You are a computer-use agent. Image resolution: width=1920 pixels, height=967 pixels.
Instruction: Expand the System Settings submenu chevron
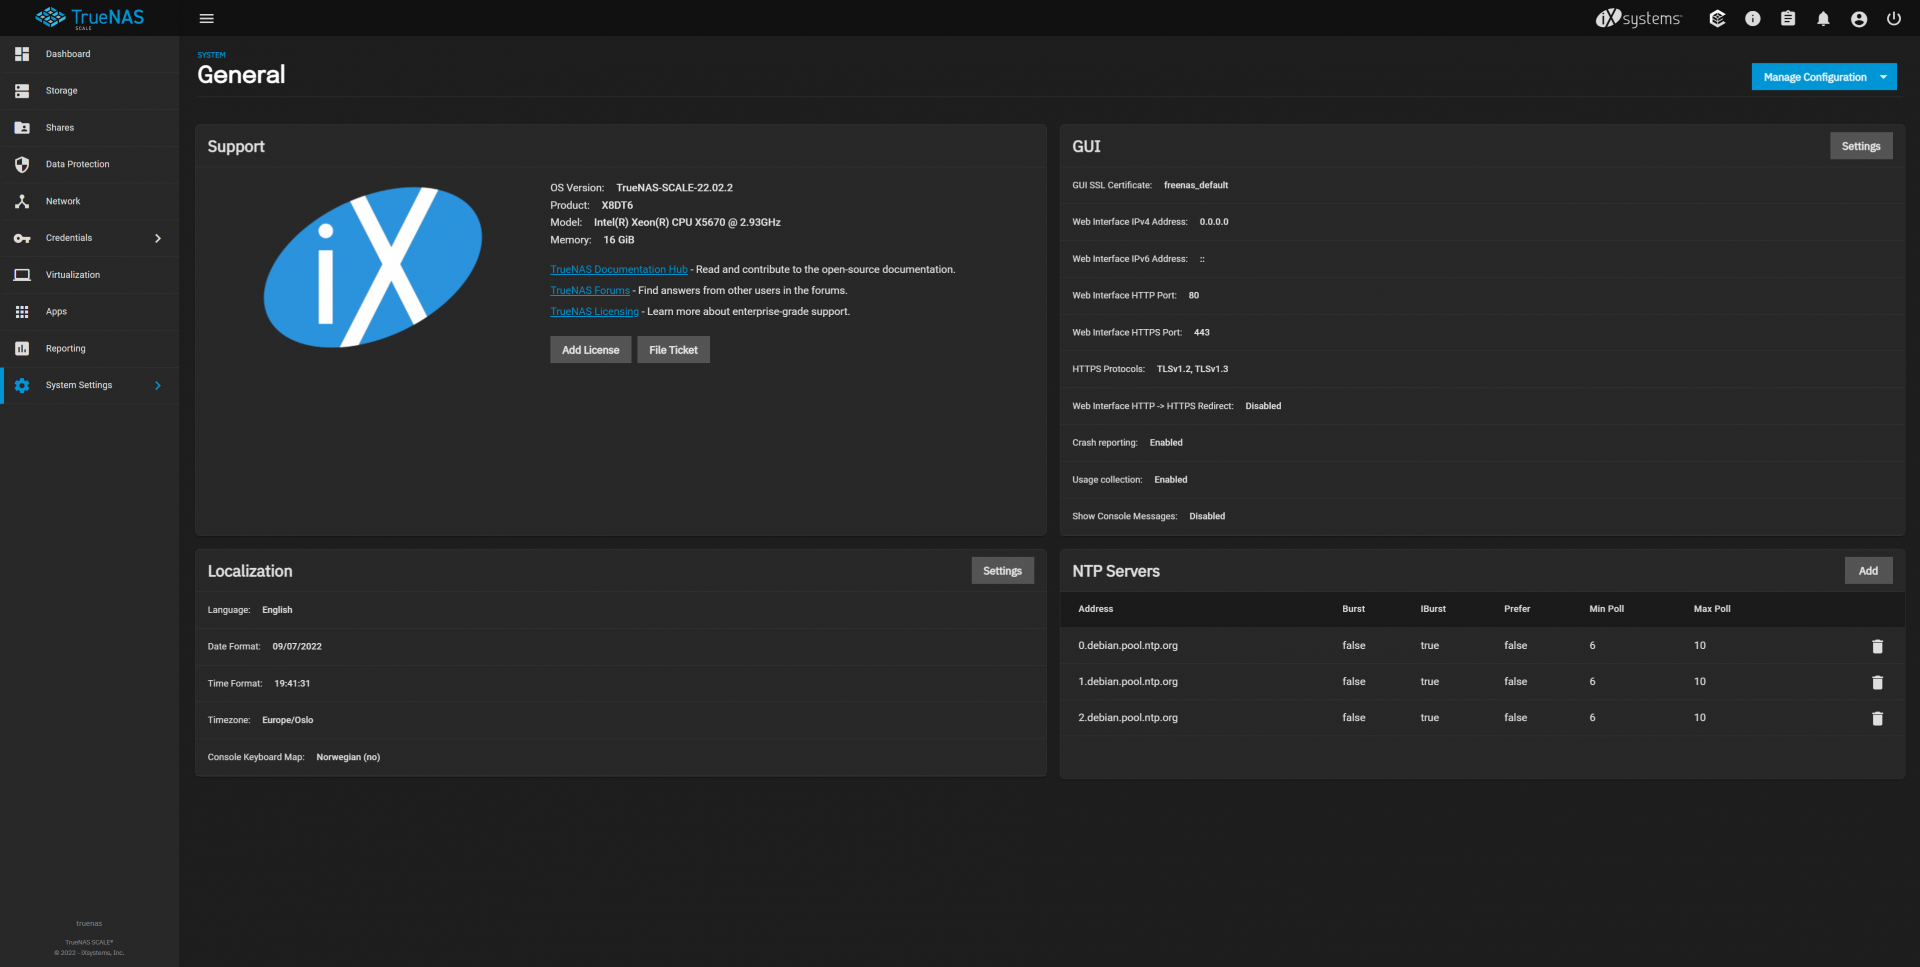point(158,385)
